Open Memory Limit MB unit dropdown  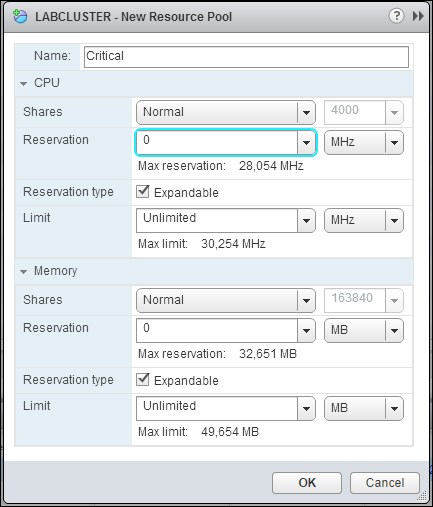364,408
